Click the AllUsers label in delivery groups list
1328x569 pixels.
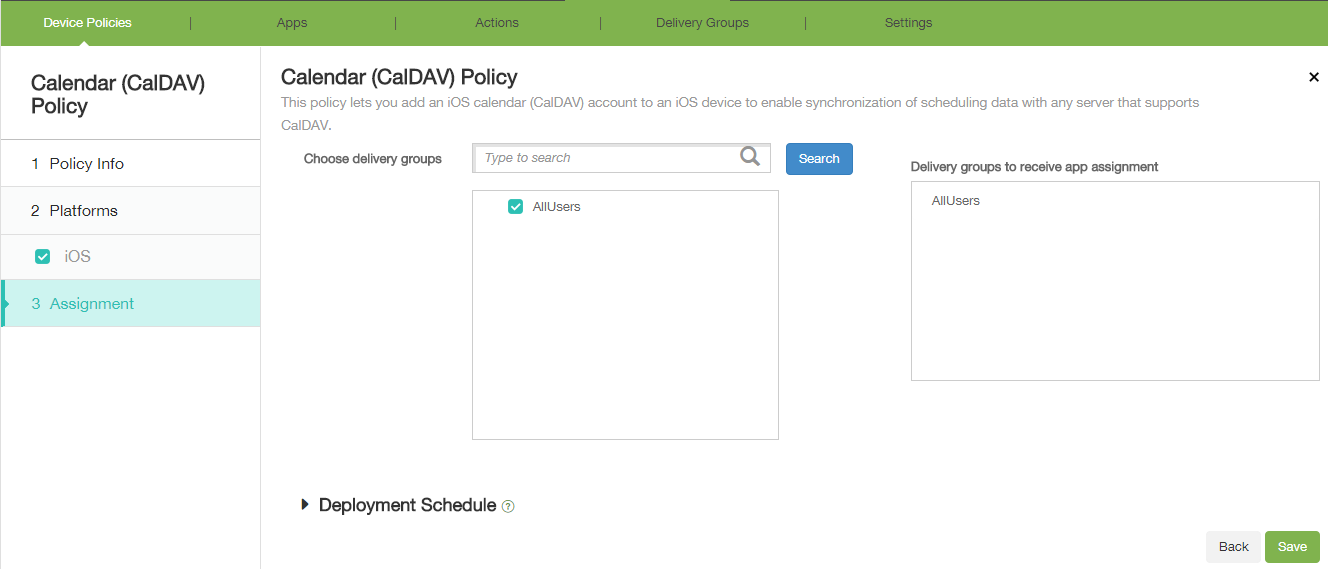pos(557,207)
